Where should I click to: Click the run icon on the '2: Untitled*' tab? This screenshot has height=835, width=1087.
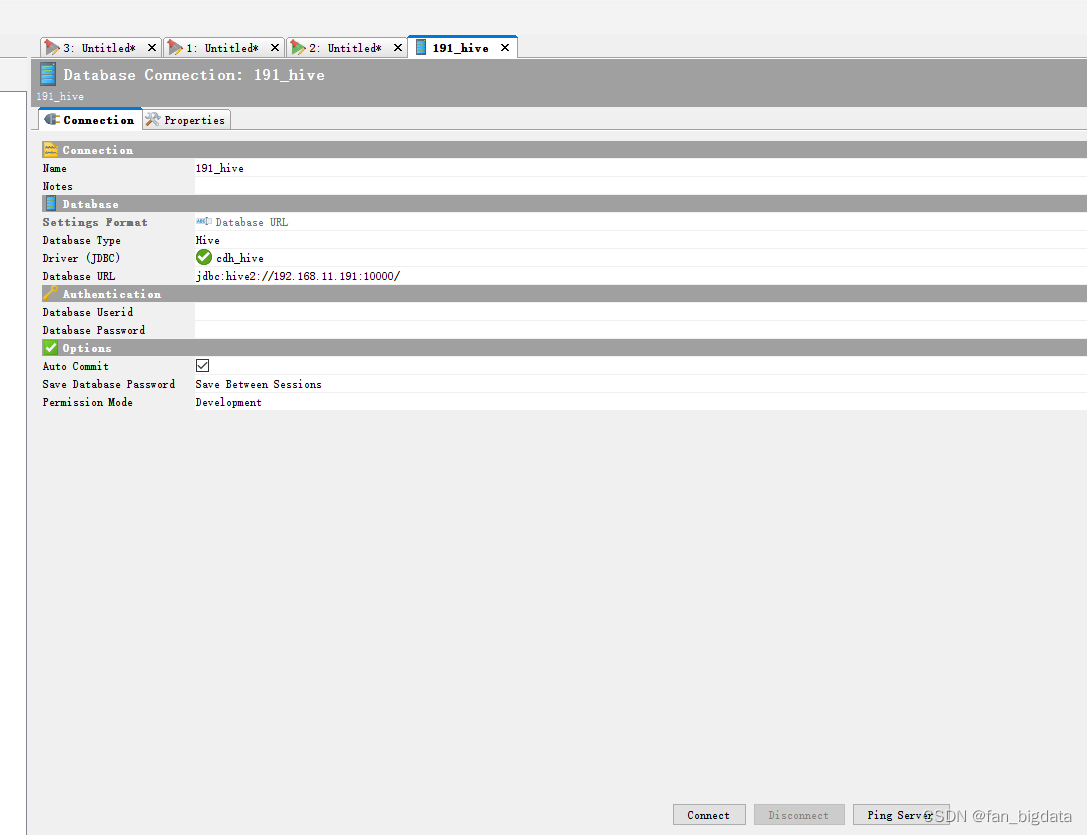click(x=298, y=47)
